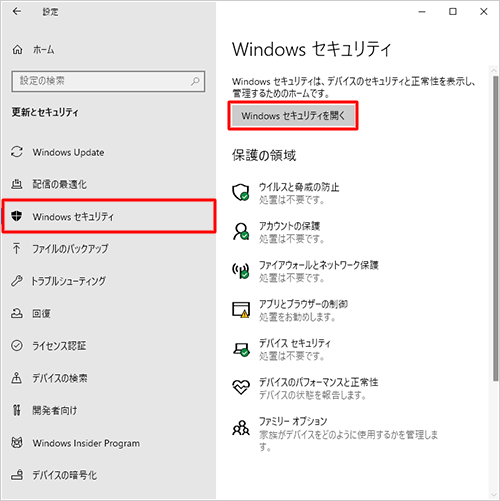Image resolution: width=500 pixels, height=501 pixels.
Task: Click the ファイルのバックアップ arrow icon
Action: point(17,248)
